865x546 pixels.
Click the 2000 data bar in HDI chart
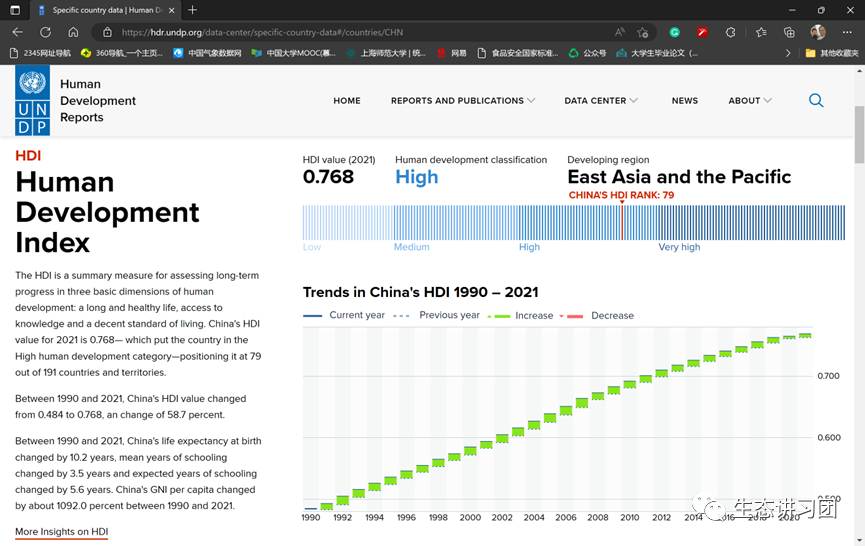pos(470,450)
